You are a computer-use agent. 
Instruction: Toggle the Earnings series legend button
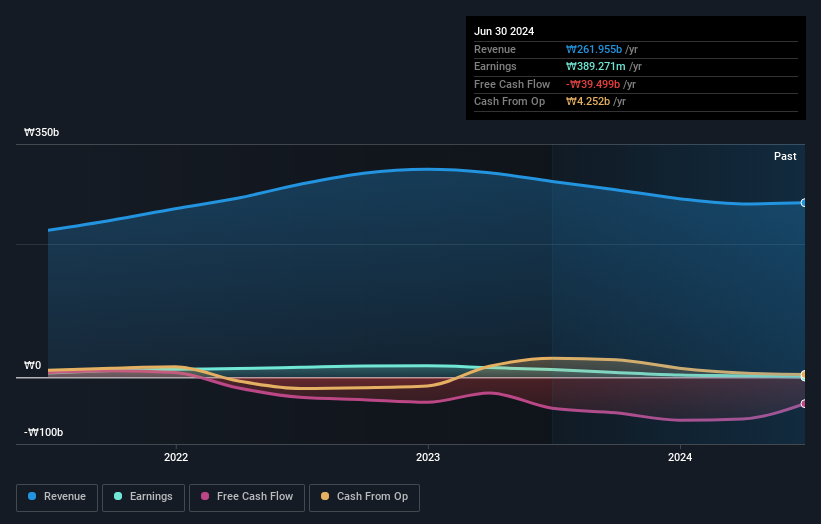(143, 497)
